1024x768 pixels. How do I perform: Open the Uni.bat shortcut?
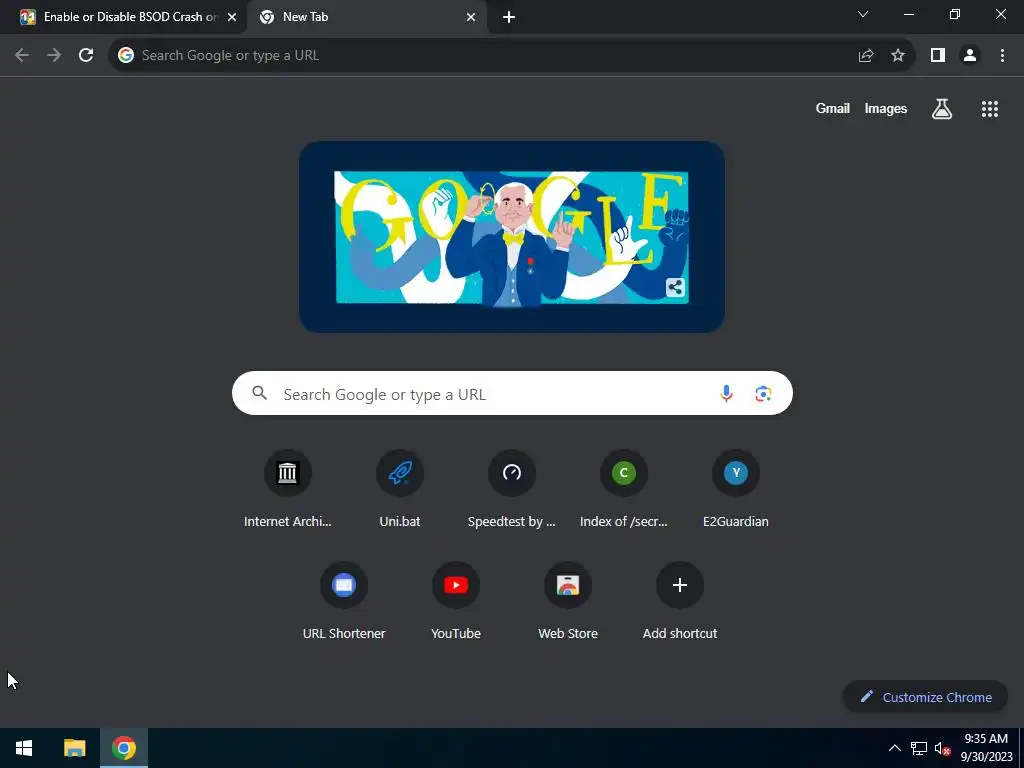400,487
